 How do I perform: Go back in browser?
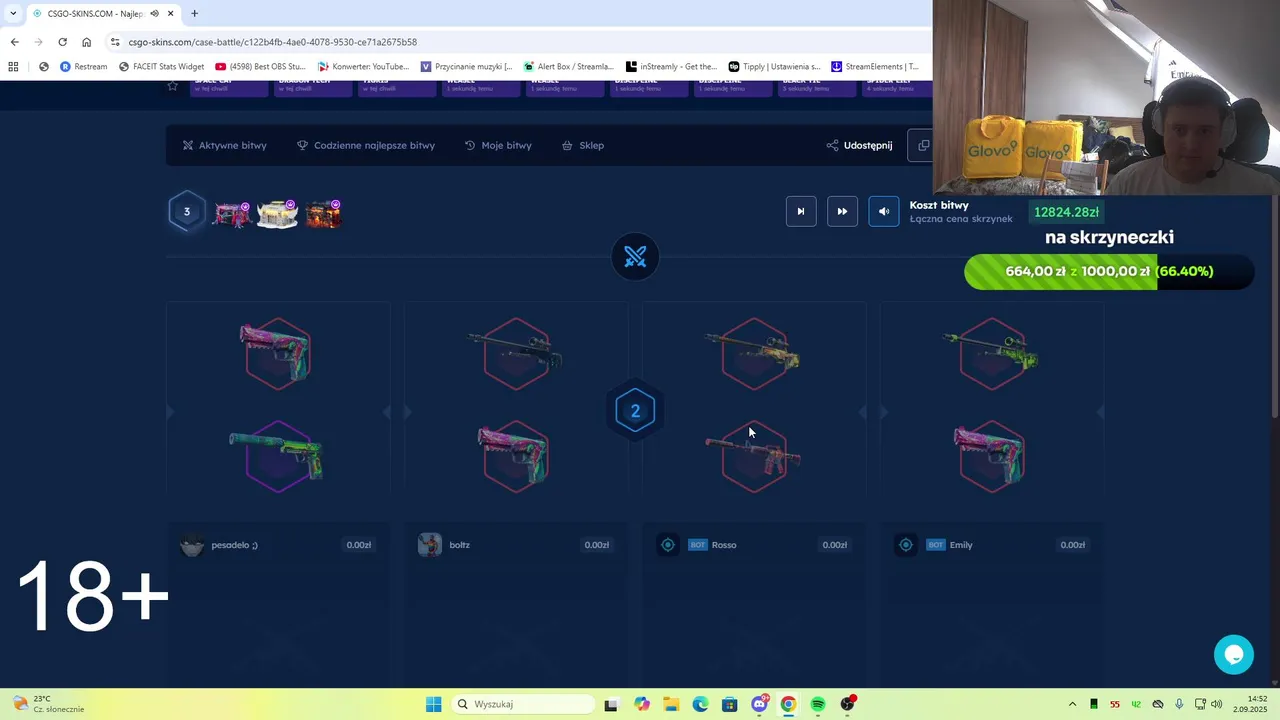coord(14,42)
